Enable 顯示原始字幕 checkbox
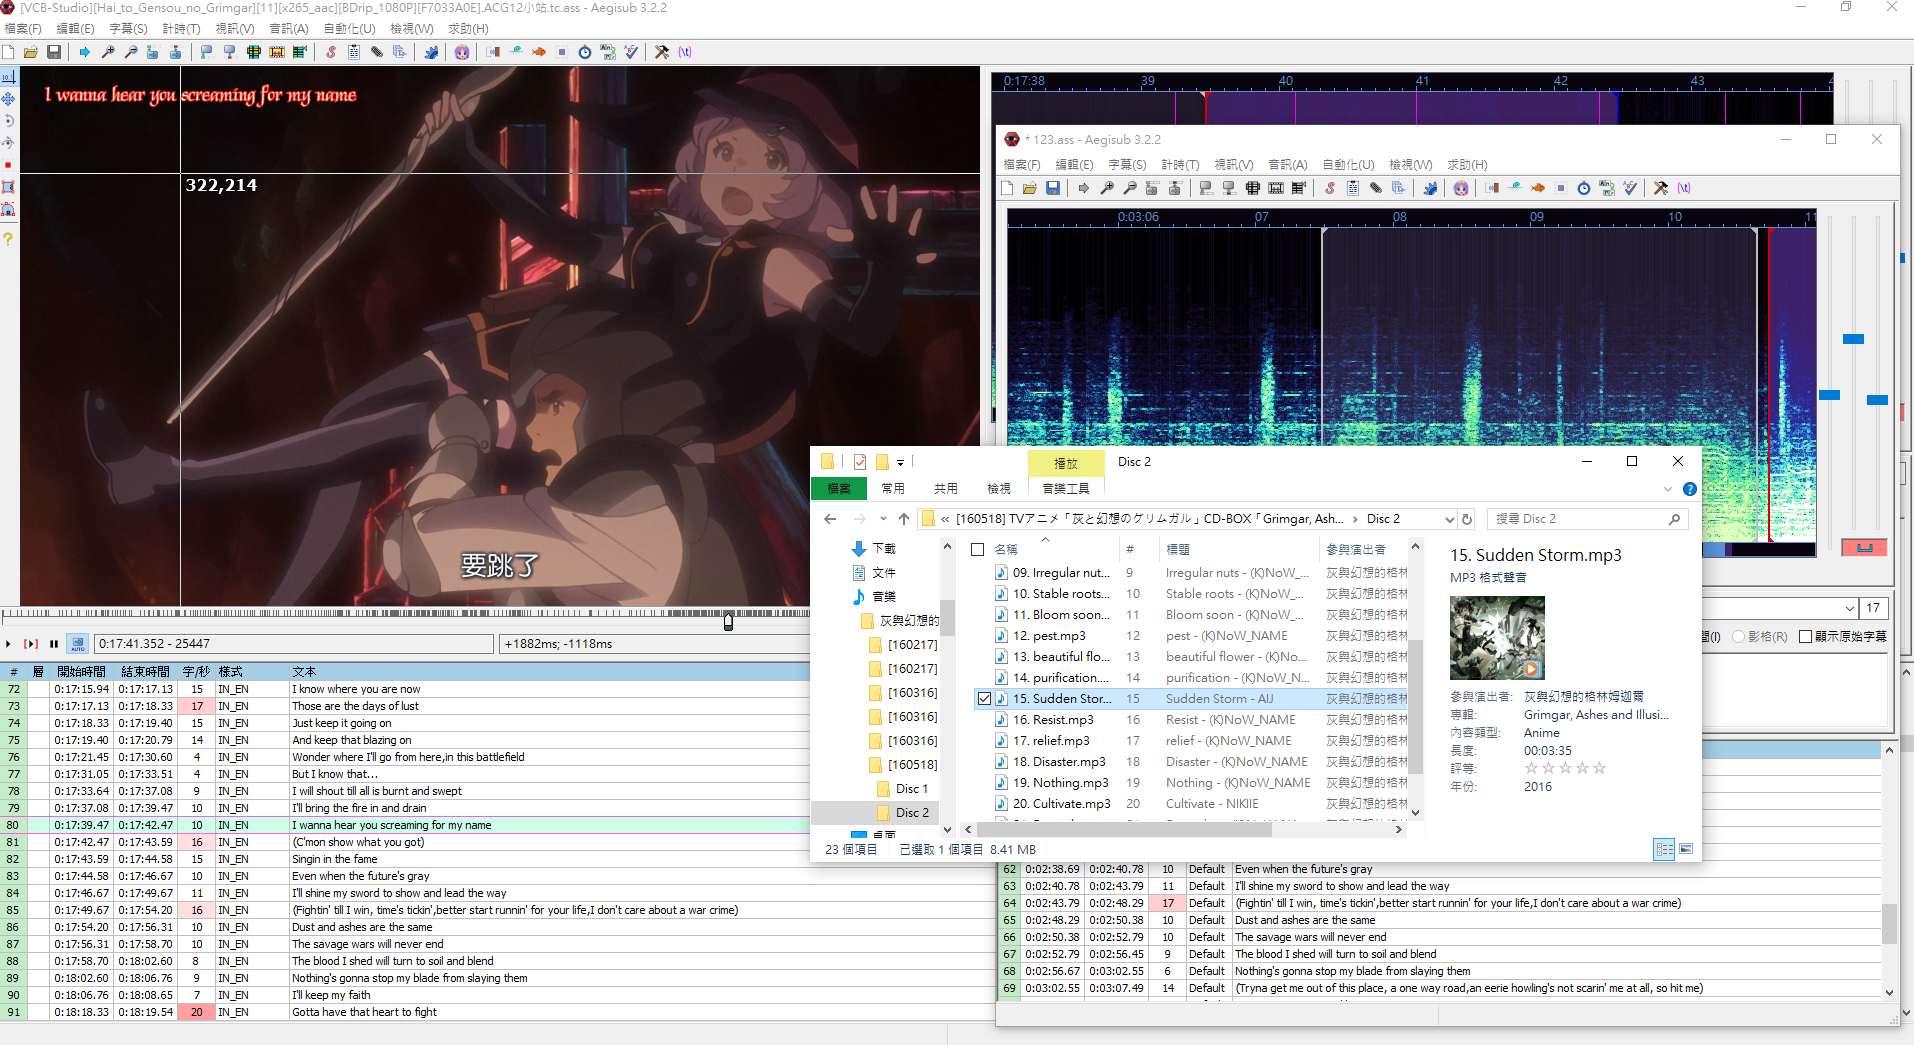Viewport: 1914px width, 1045px height. click(x=1806, y=637)
